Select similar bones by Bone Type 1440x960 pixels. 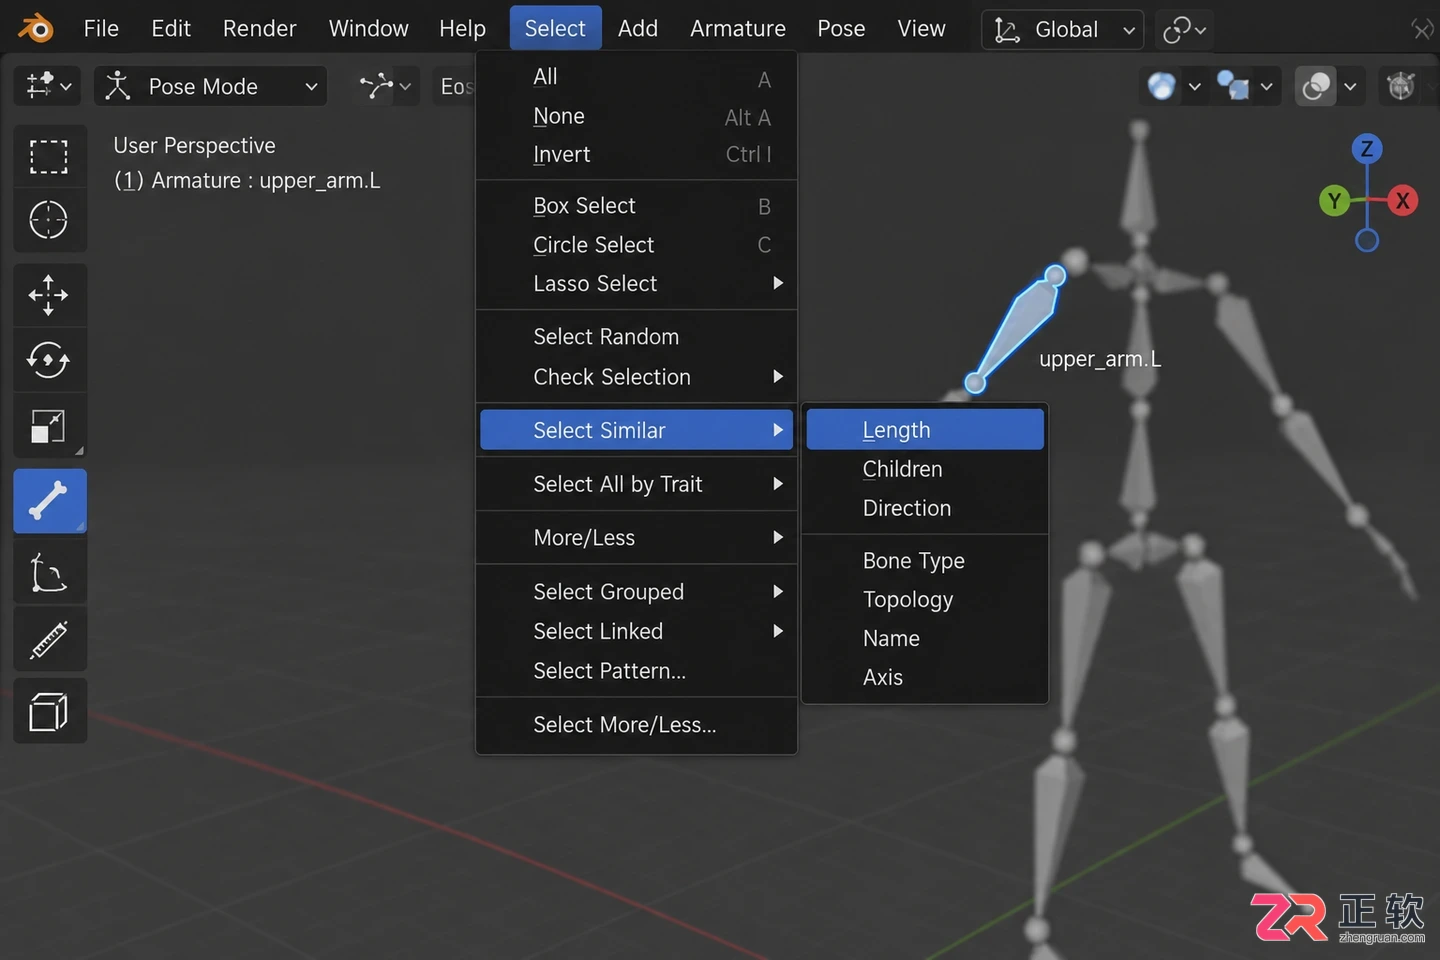coord(925,561)
